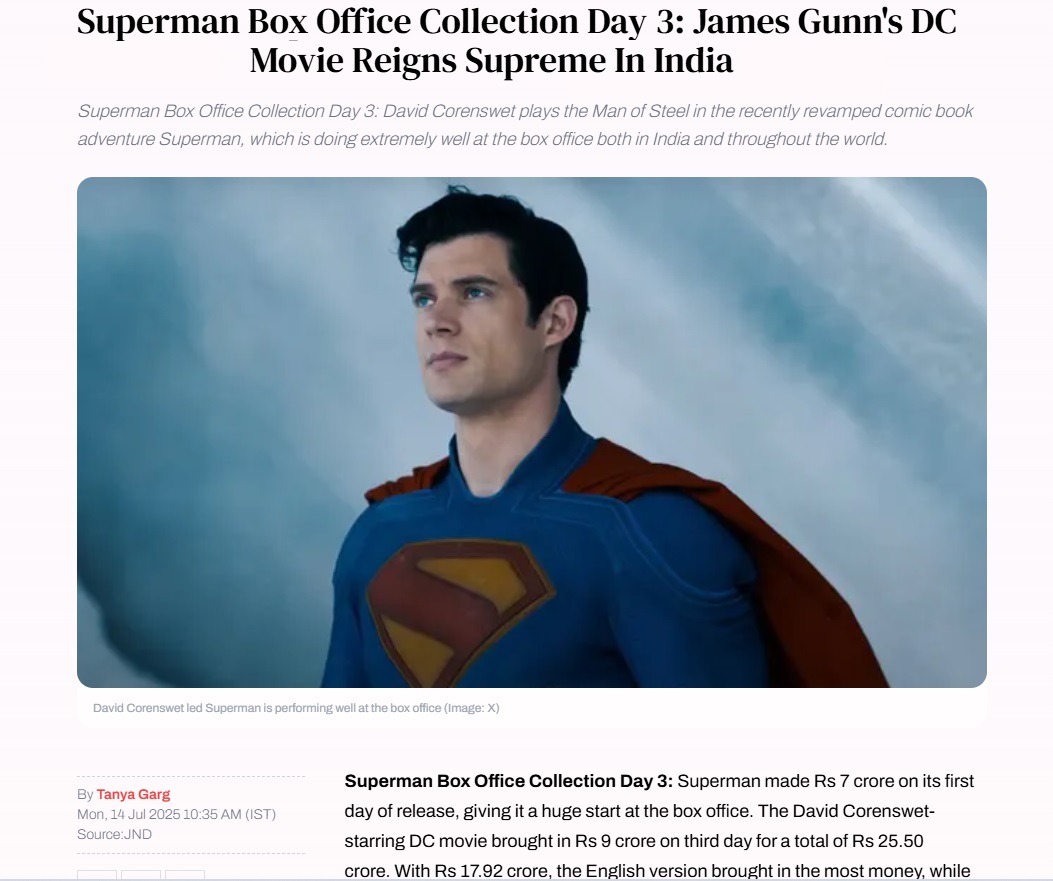Click the second share box below byline

[141, 874]
